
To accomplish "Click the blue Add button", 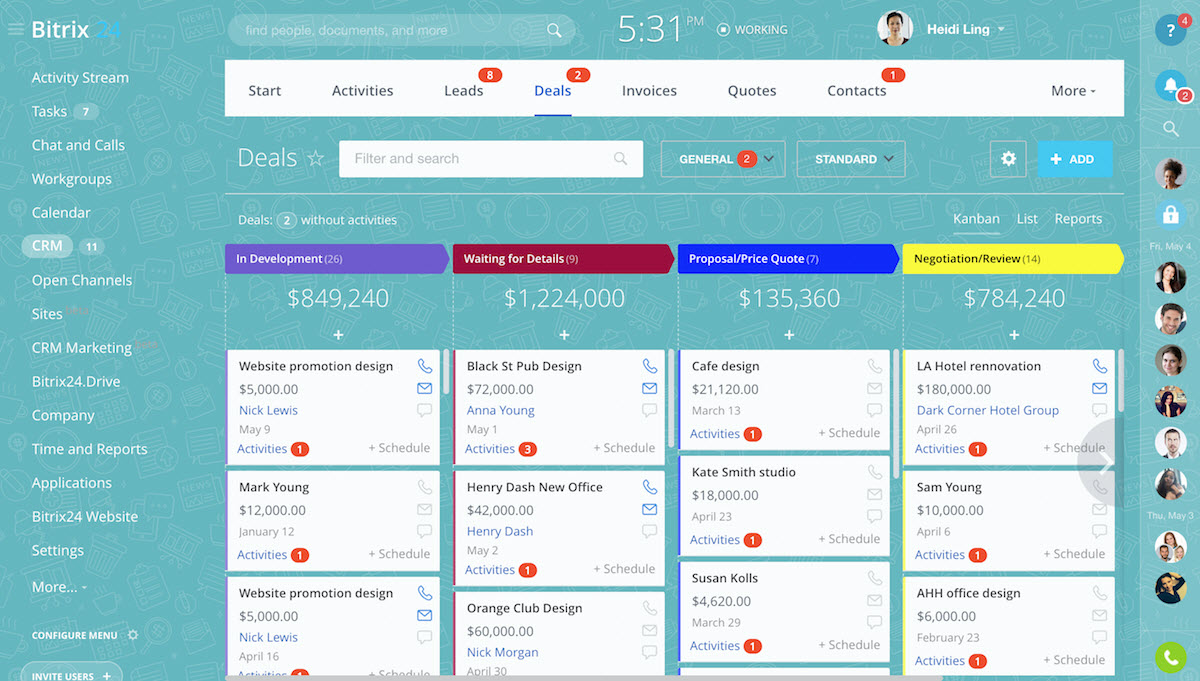I will pyautogui.click(x=1074, y=159).
